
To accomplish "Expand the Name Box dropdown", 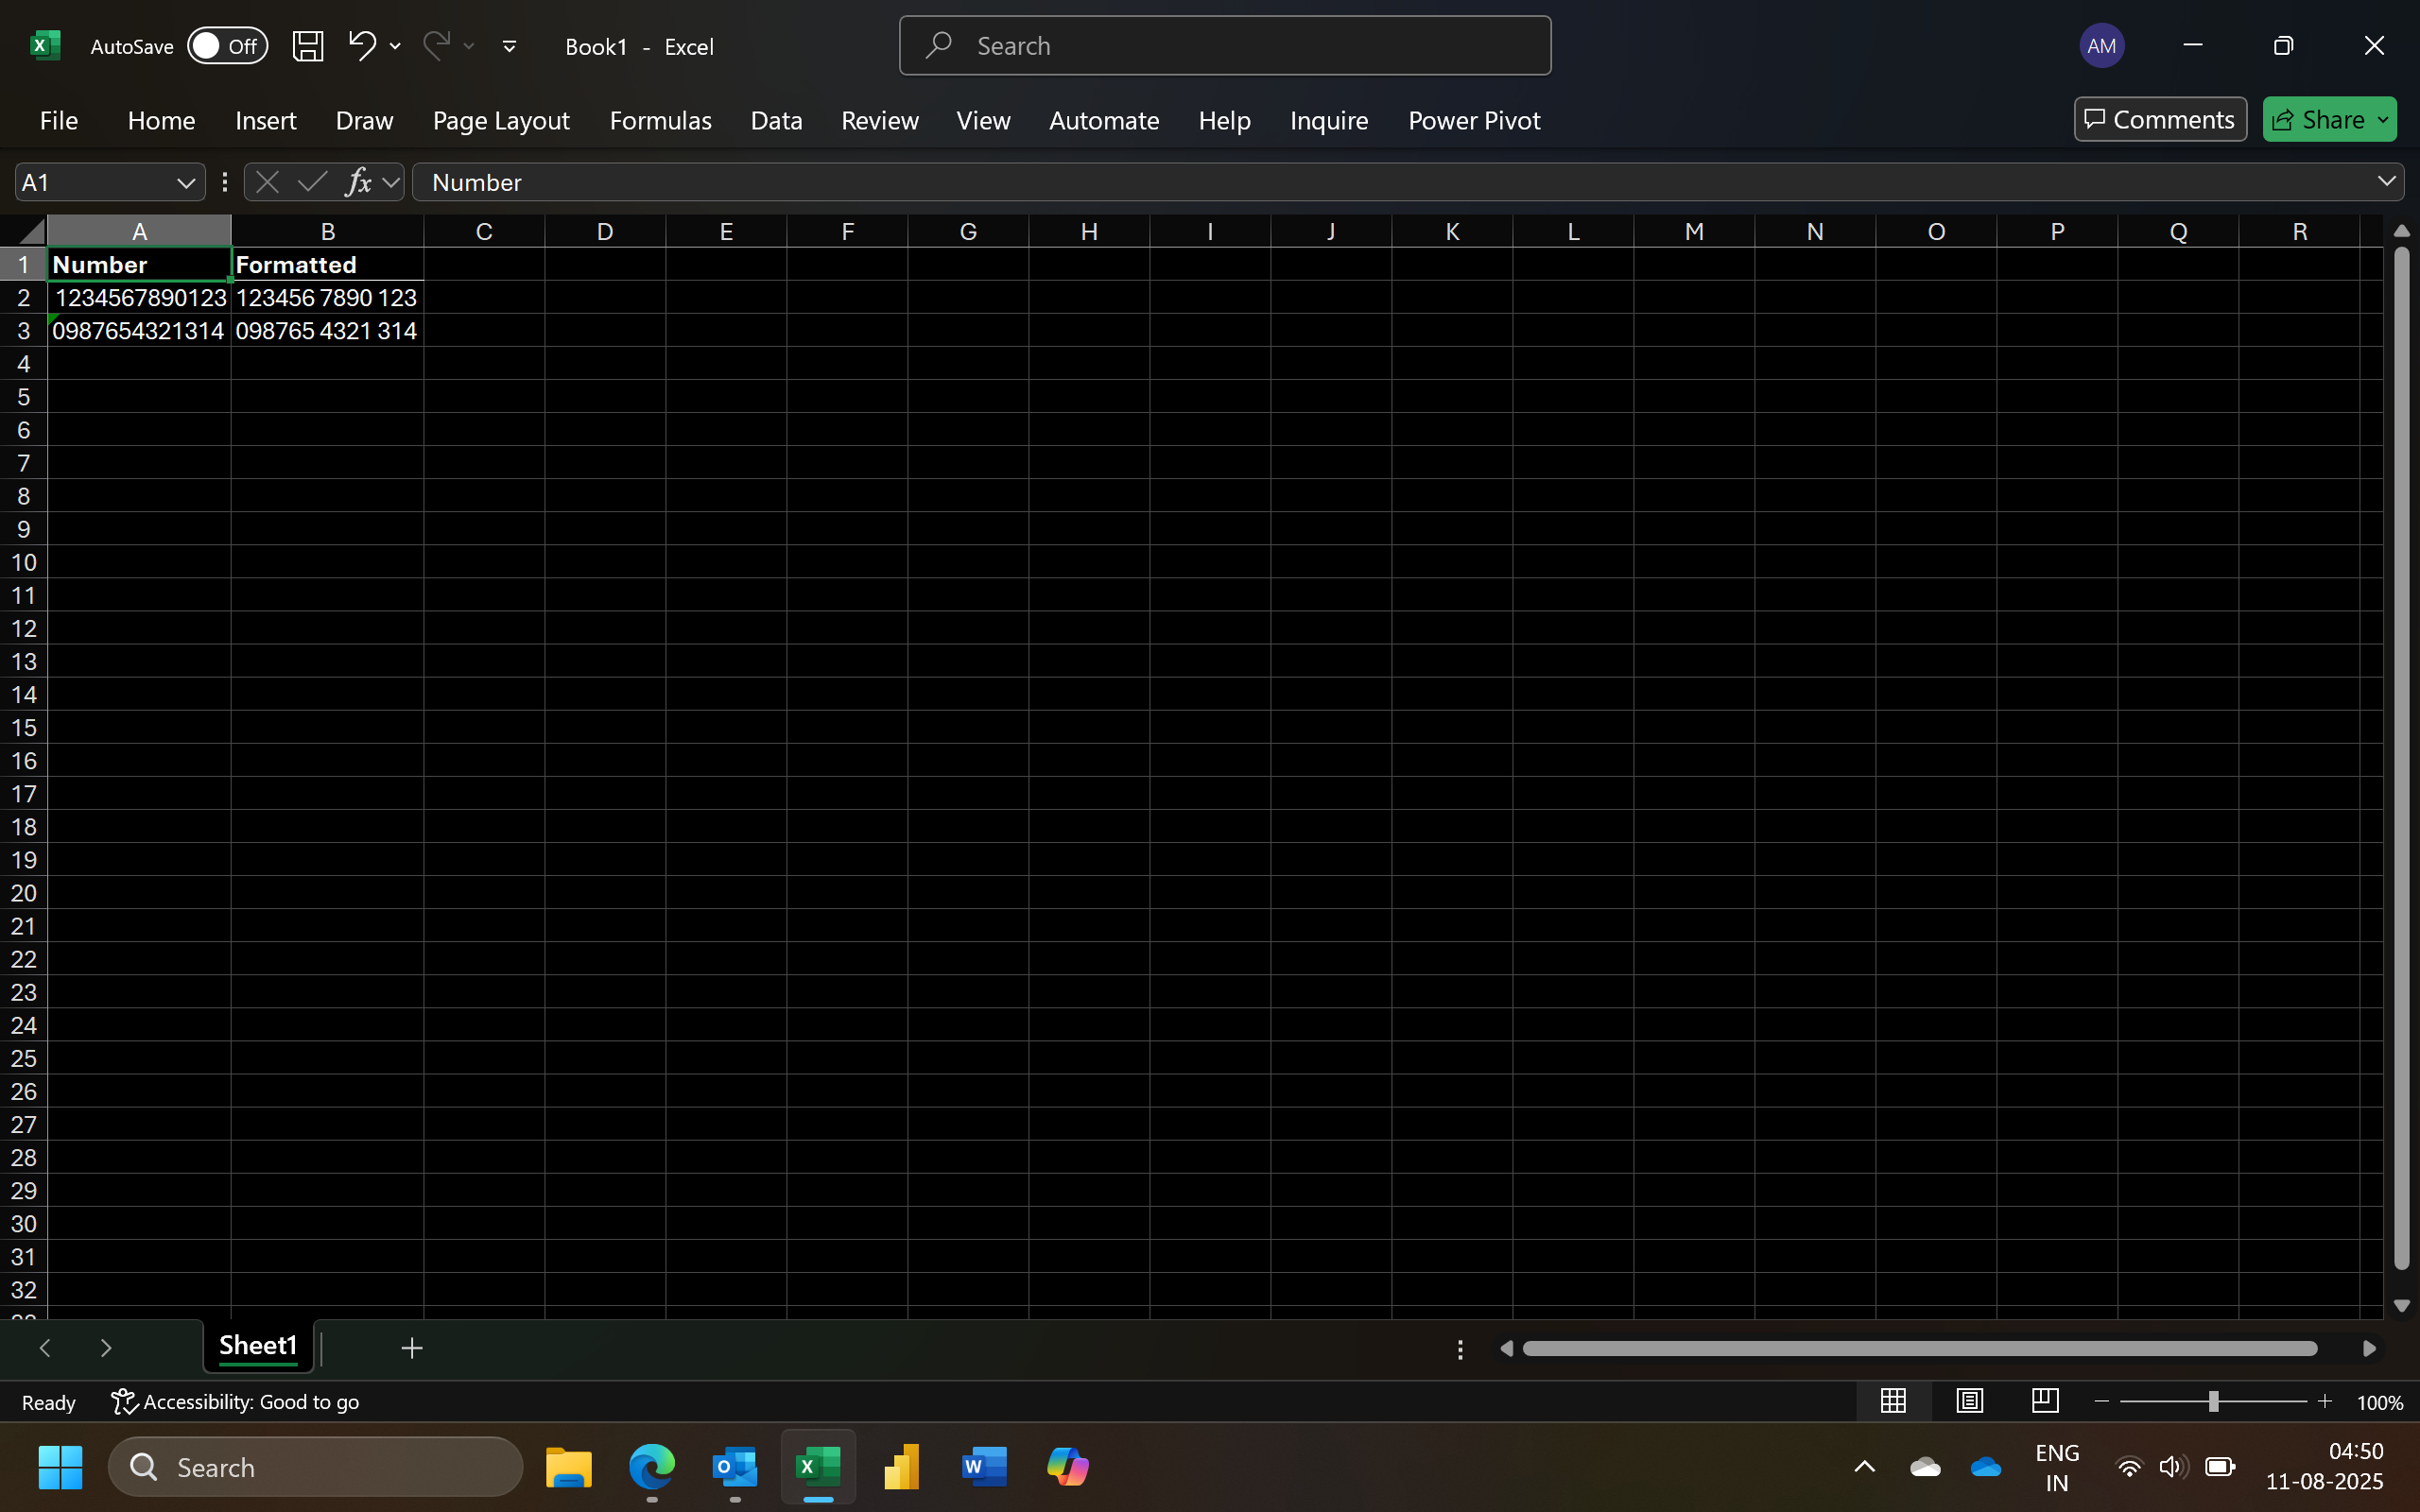I will [185, 183].
